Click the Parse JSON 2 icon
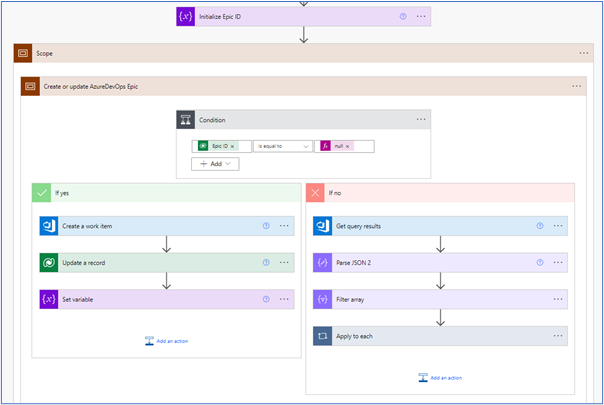Viewport: 604px width, 405px height. (322, 263)
